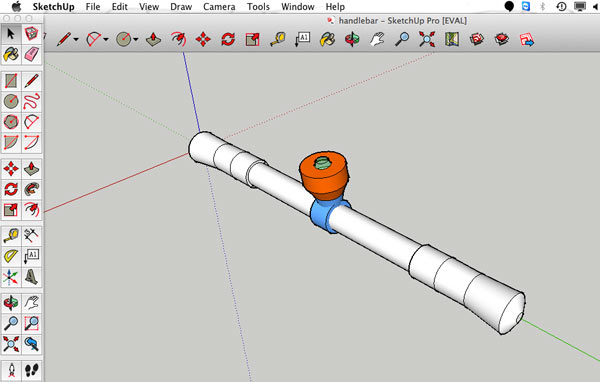Open the Extension Warehouse icon
600x382 pixels.
[x=501, y=39]
